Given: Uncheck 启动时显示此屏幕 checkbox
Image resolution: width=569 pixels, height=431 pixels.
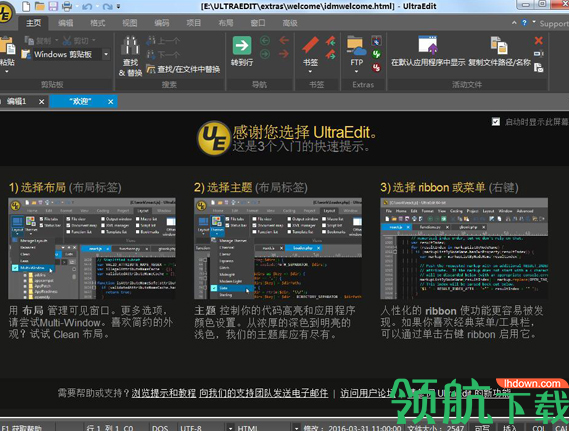Looking at the screenshot, I should (496, 122).
